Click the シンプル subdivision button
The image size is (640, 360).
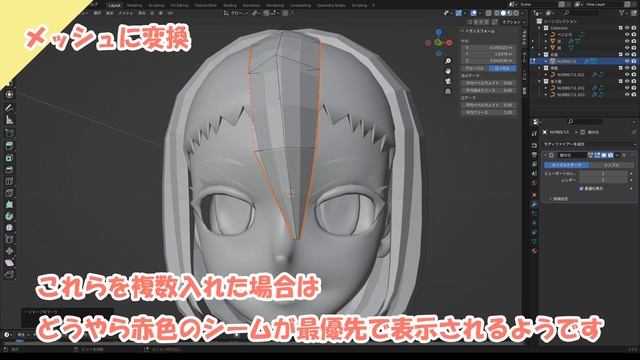[611, 165]
